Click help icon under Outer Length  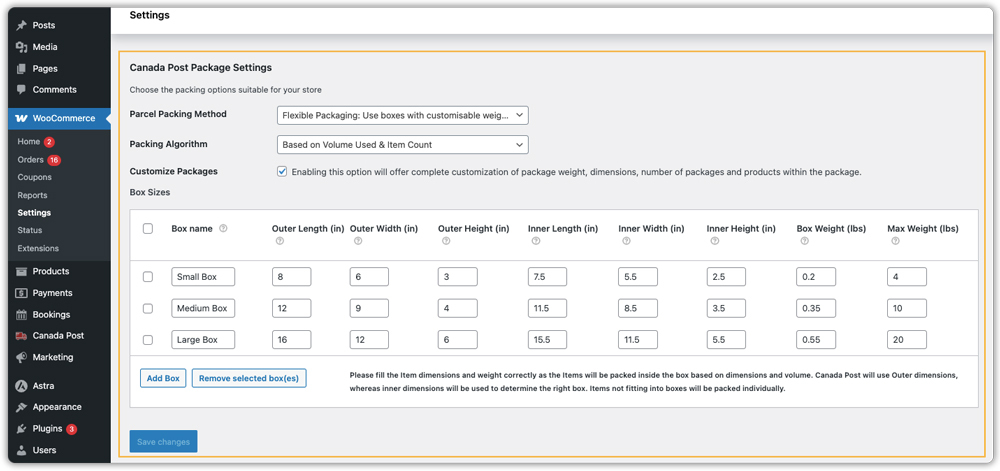[x=279, y=242]
